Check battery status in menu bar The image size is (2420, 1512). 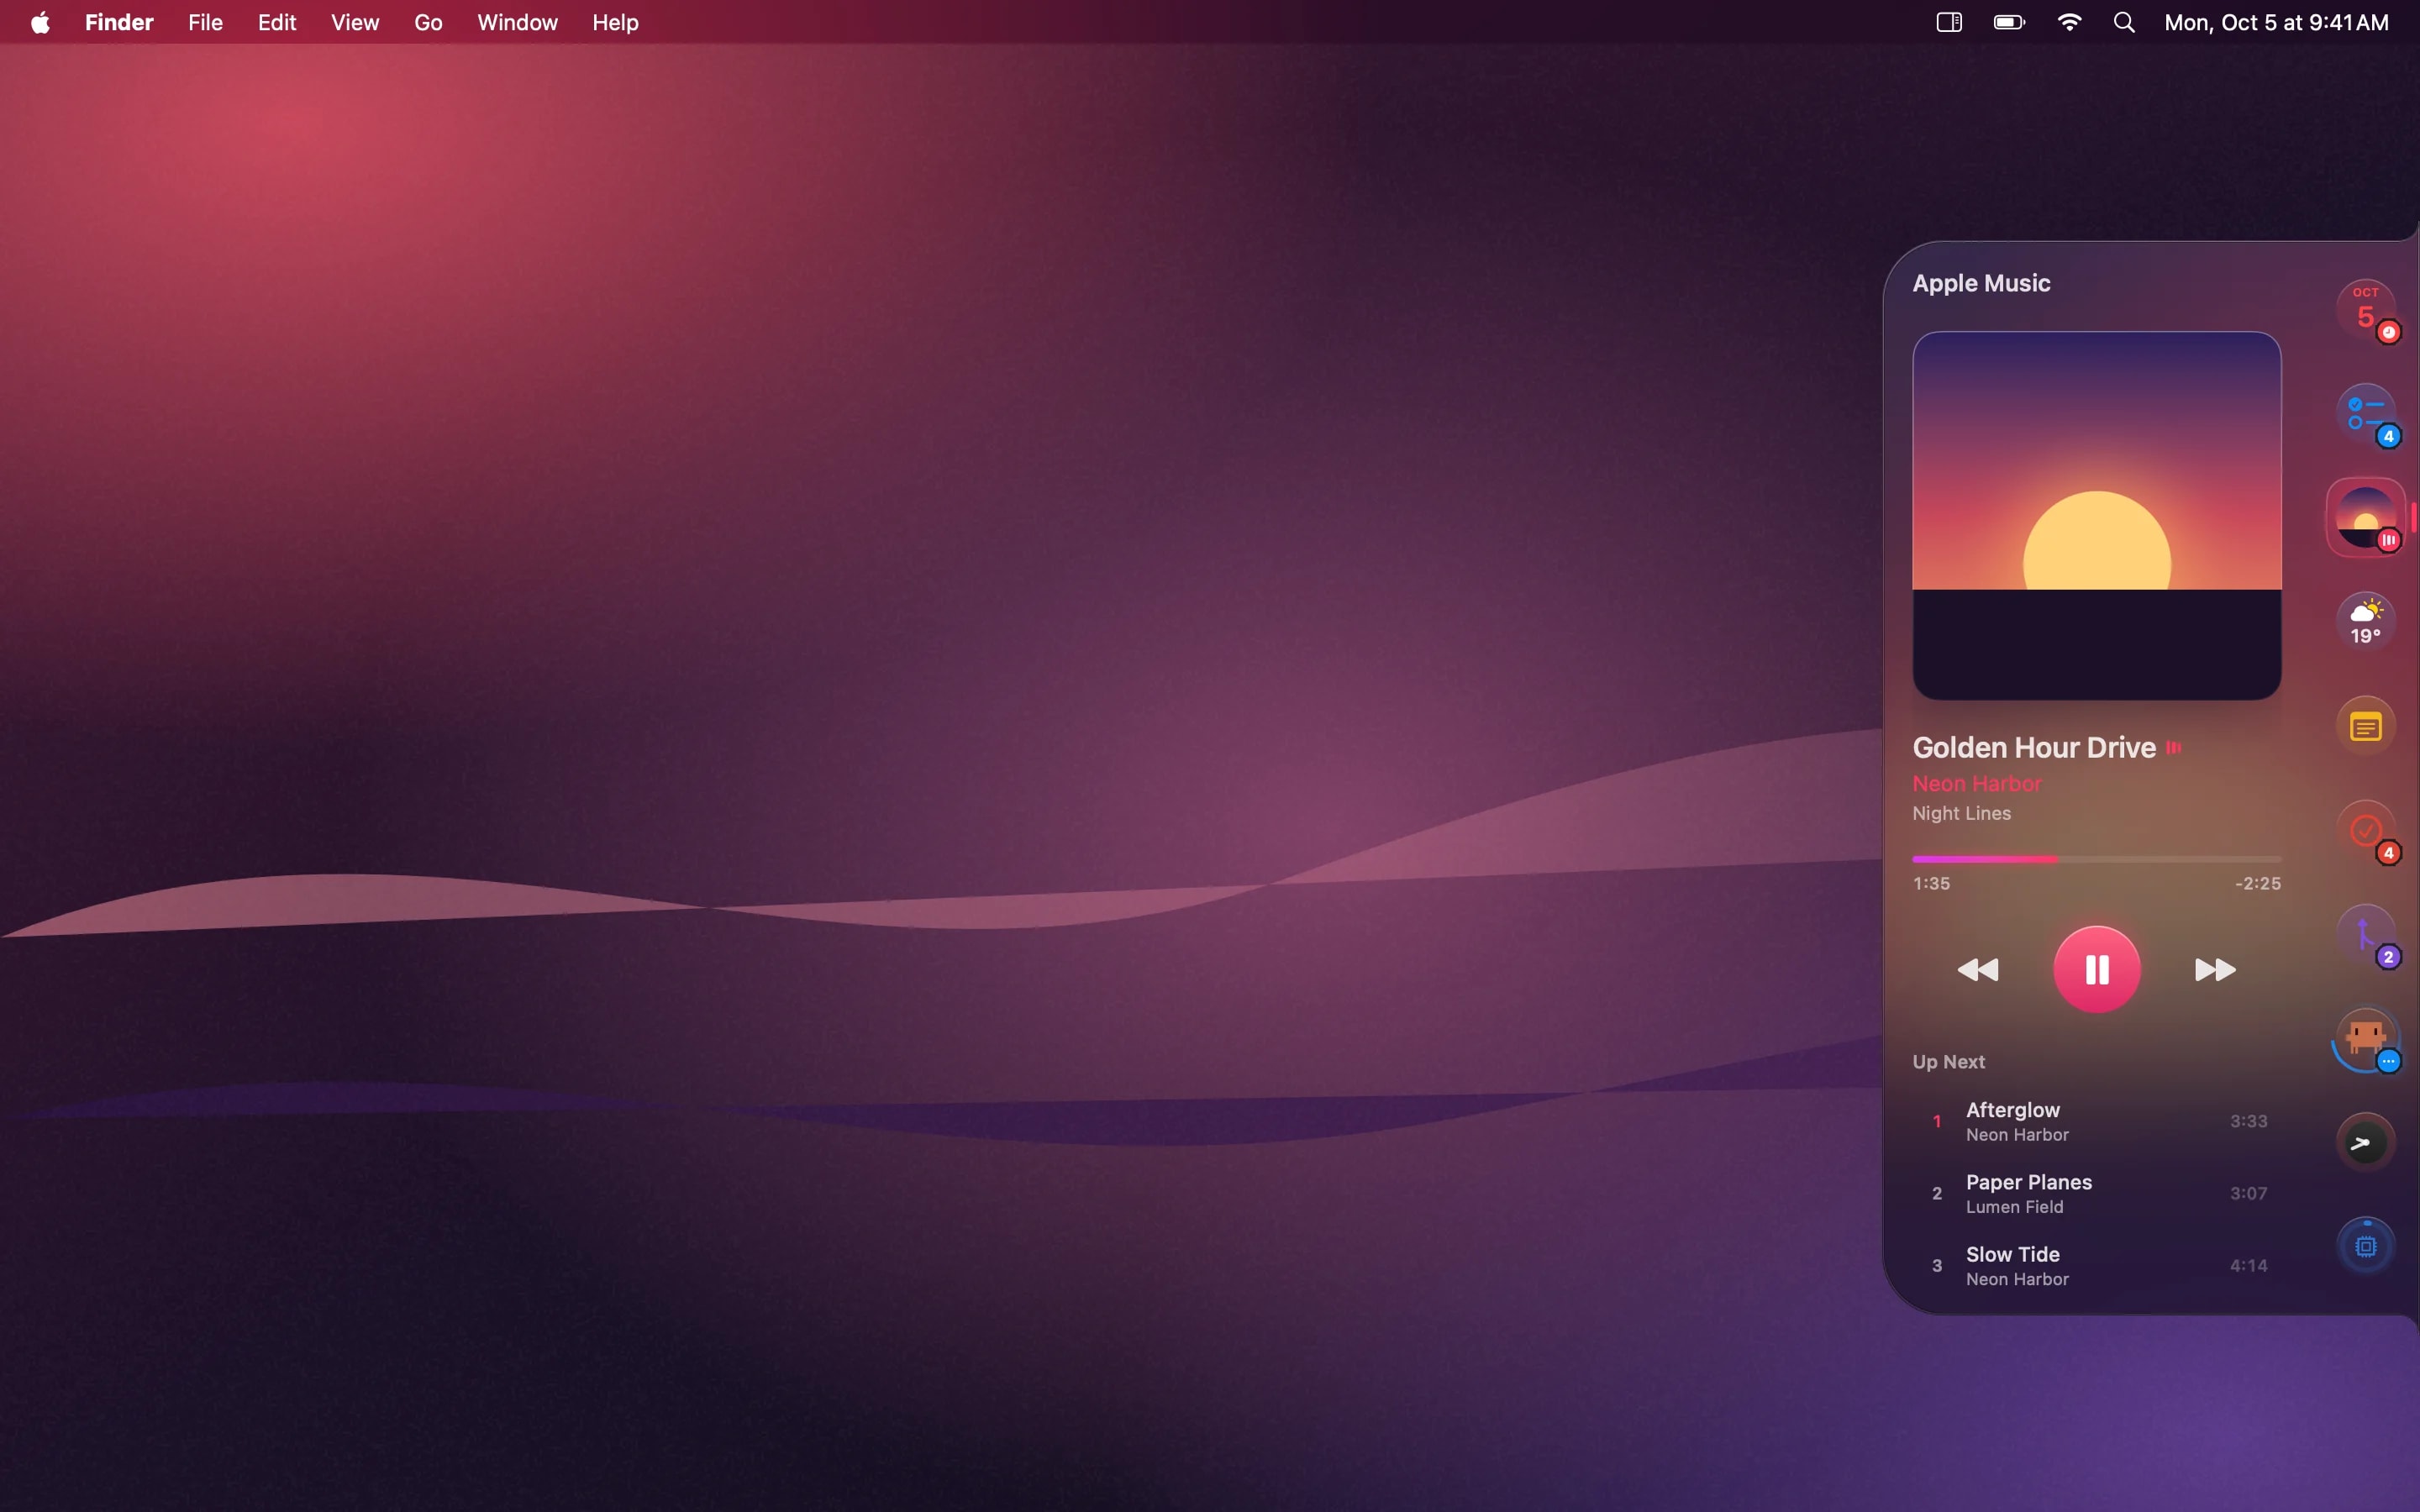[x=2009, y=22]
